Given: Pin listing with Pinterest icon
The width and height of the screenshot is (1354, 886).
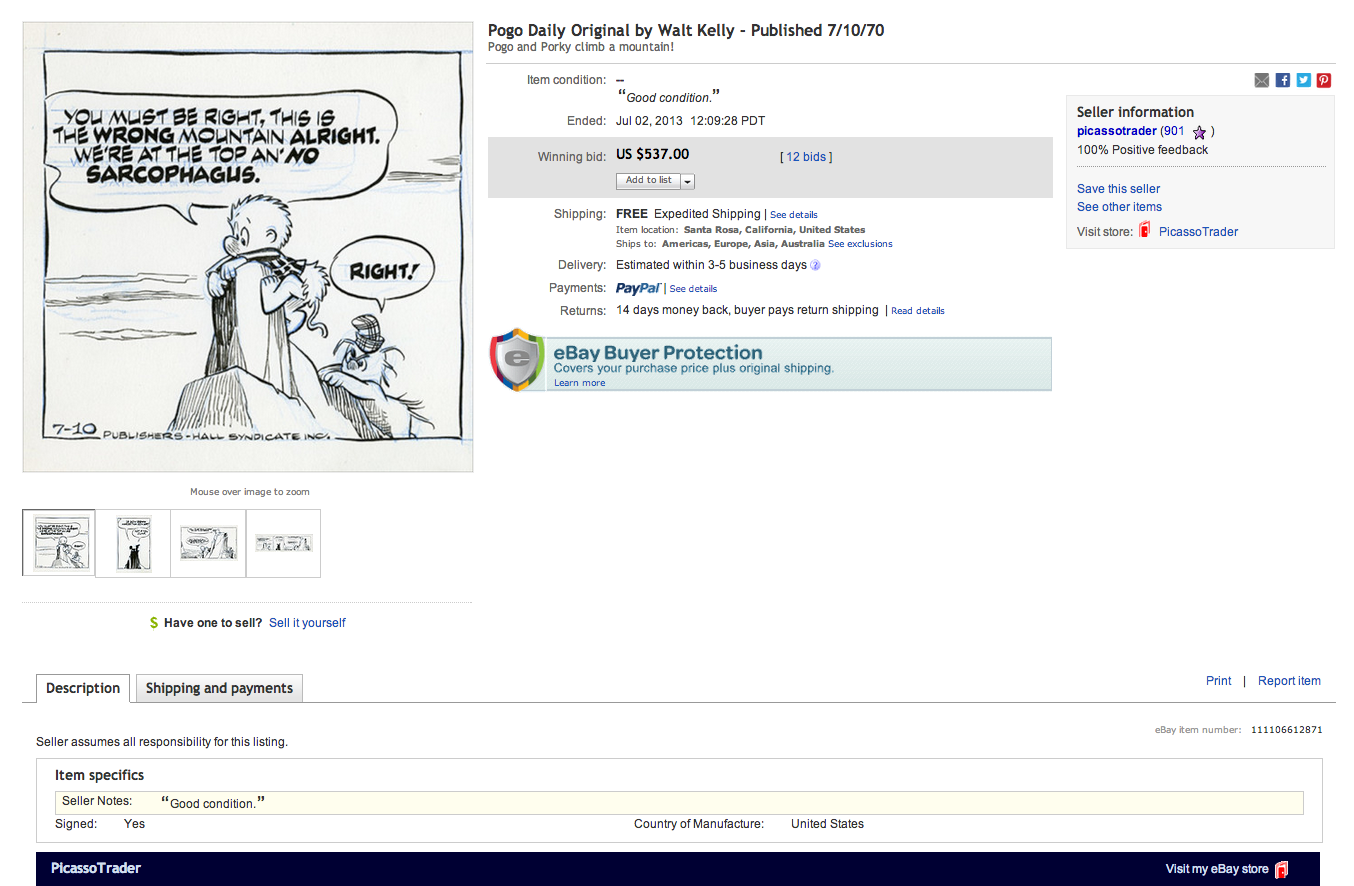Looking at the screenshot, I should pos(1324,80).
